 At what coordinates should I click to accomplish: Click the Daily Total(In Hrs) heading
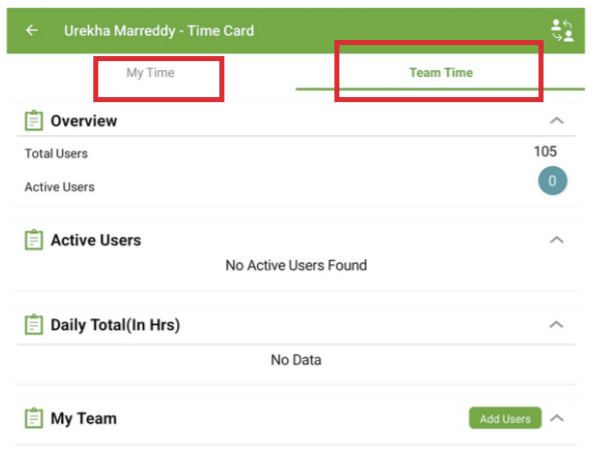[x=115, y=325]
